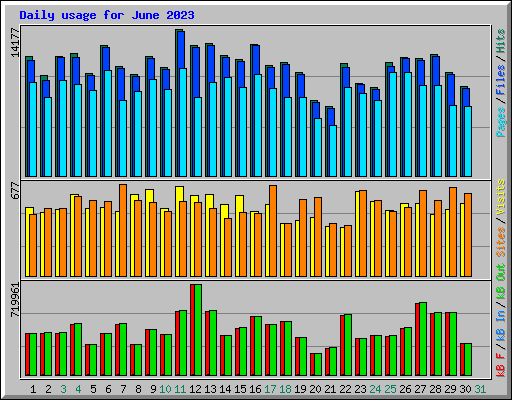The width and height of the screenshot is (512, 400).
Task: Click green weekend day number 3
Action: point(63,389)
